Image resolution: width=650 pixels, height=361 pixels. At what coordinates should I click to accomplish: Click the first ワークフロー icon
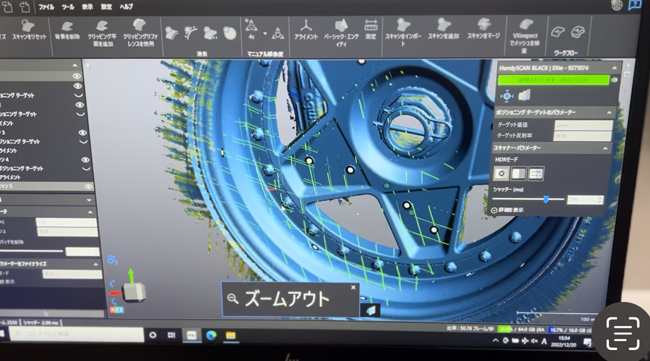(557, 32)
